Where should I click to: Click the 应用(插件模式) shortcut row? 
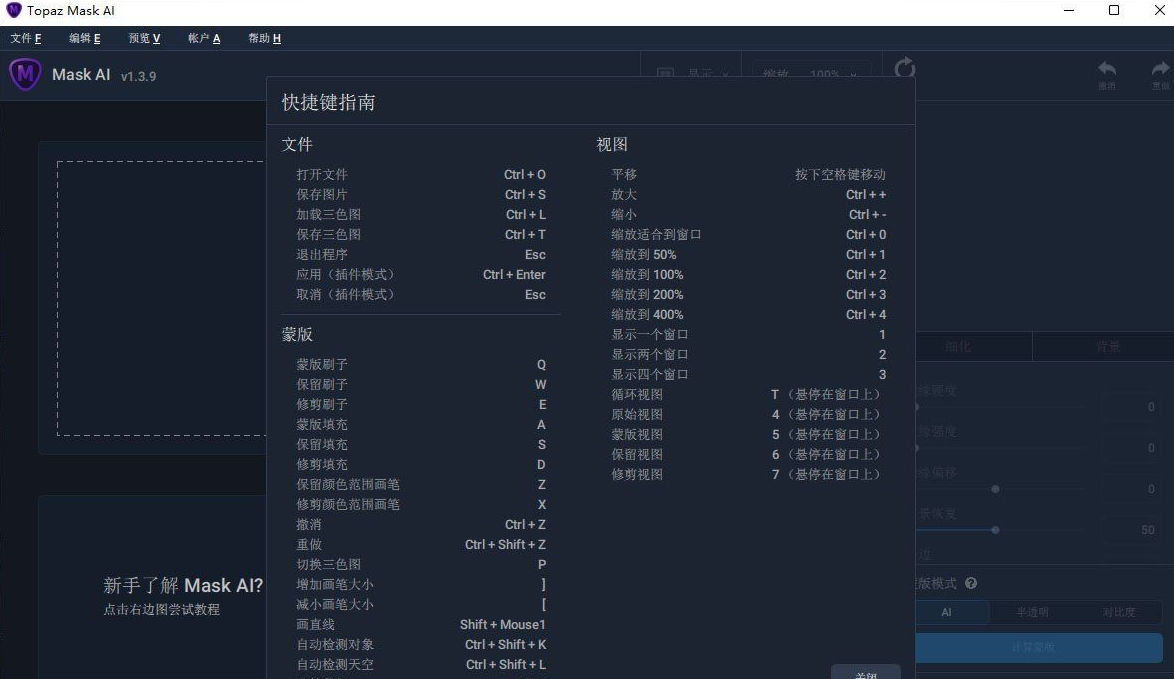click(421, 275)
